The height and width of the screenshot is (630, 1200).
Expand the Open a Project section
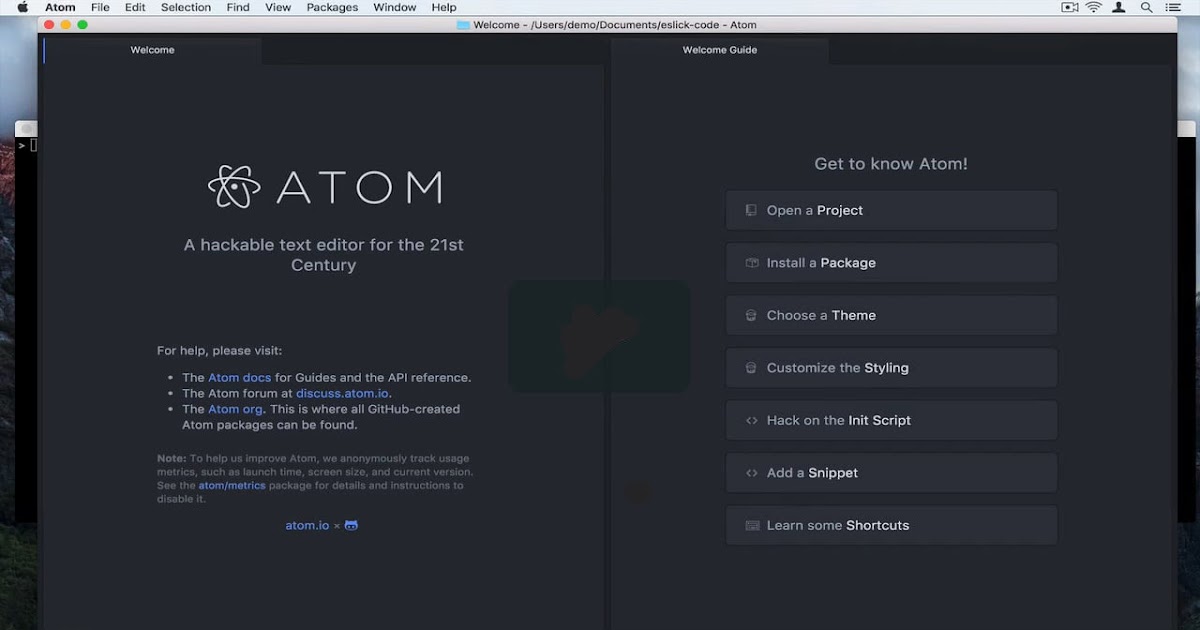tap(890, 210)
